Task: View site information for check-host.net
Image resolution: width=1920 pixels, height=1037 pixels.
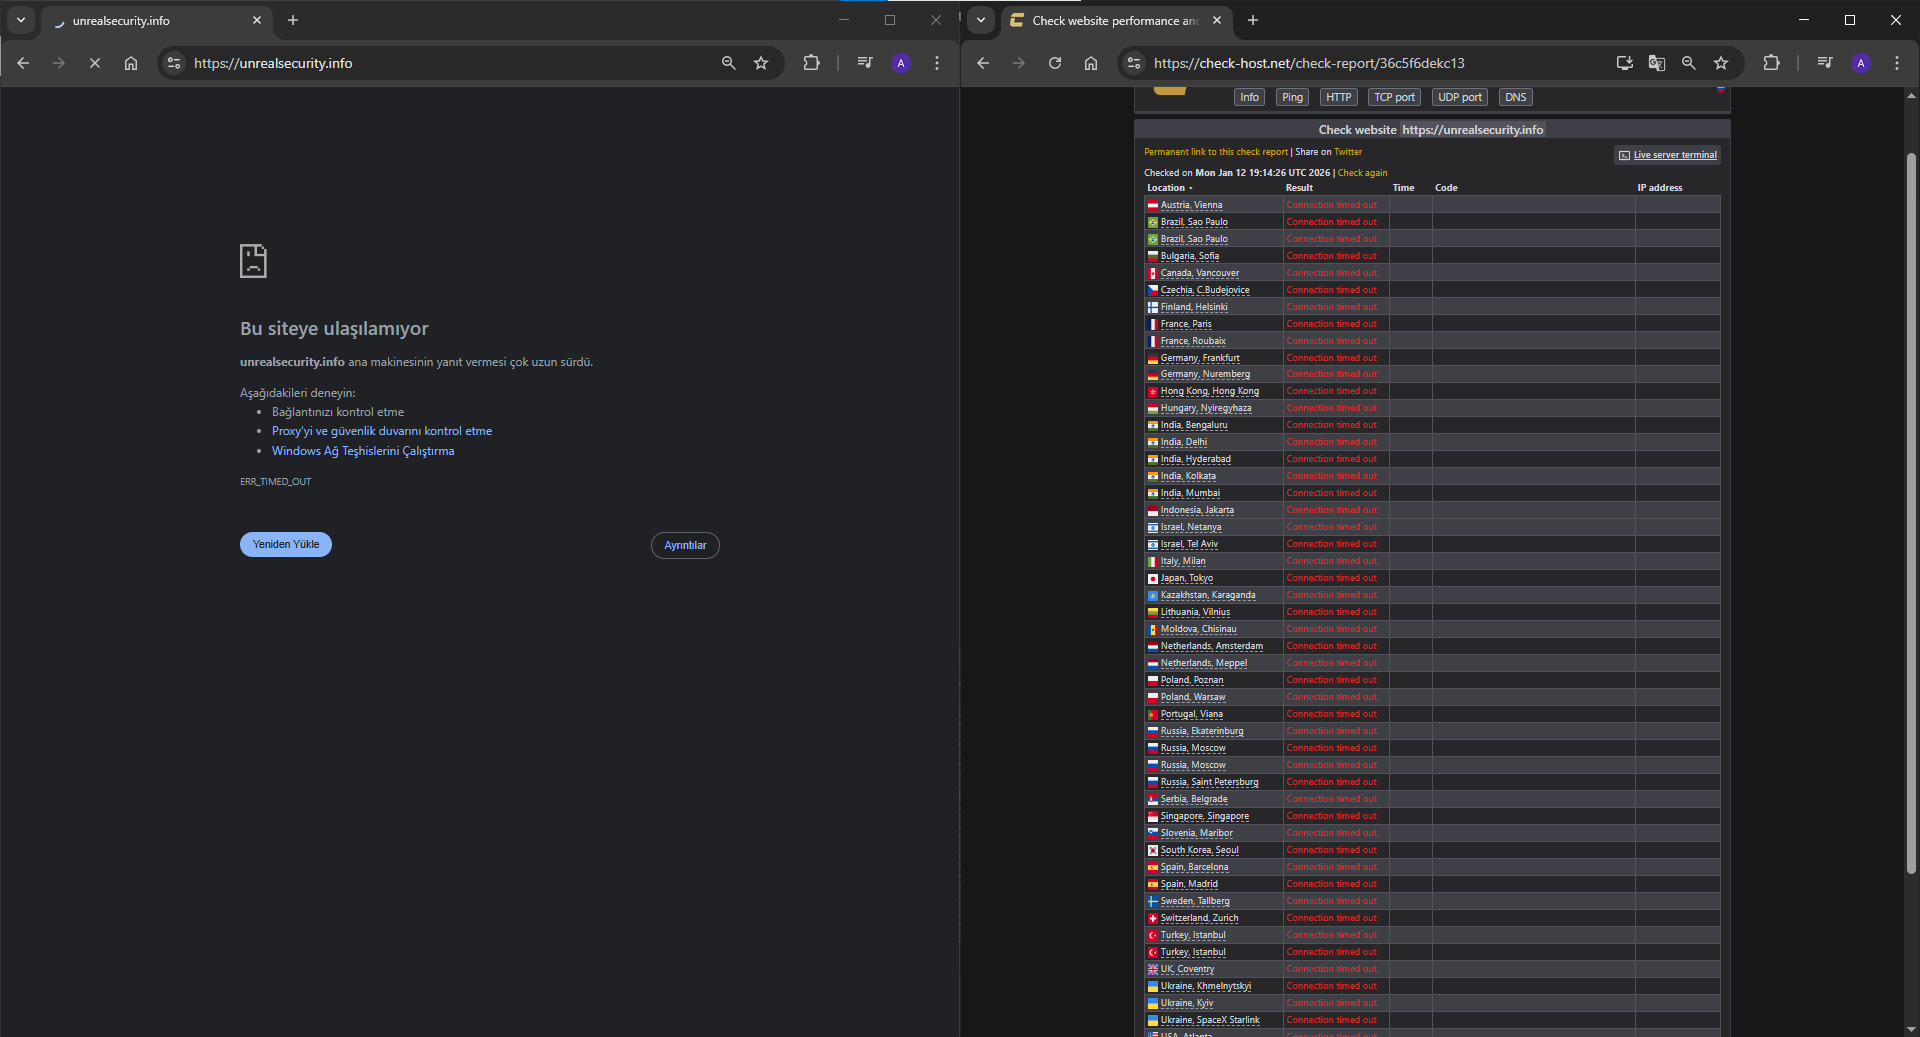Action: 1134,63
